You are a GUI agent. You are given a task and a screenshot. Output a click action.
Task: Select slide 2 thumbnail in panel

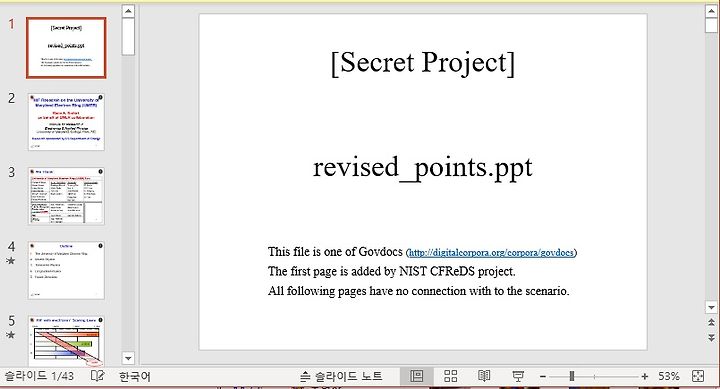pos(66,122)
